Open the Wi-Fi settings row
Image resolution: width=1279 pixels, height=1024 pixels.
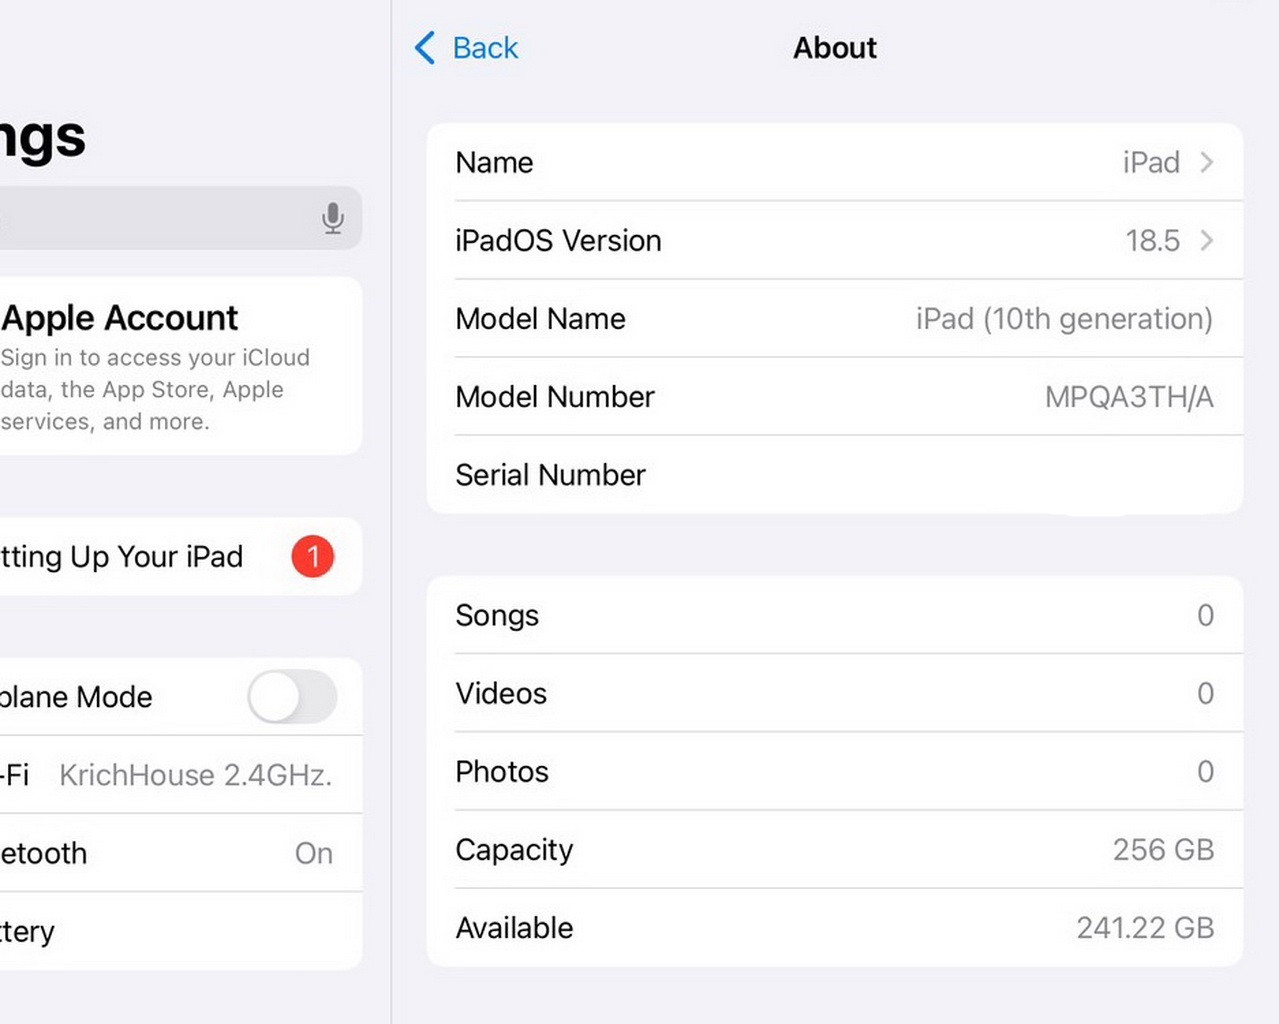tap(181, 775)
